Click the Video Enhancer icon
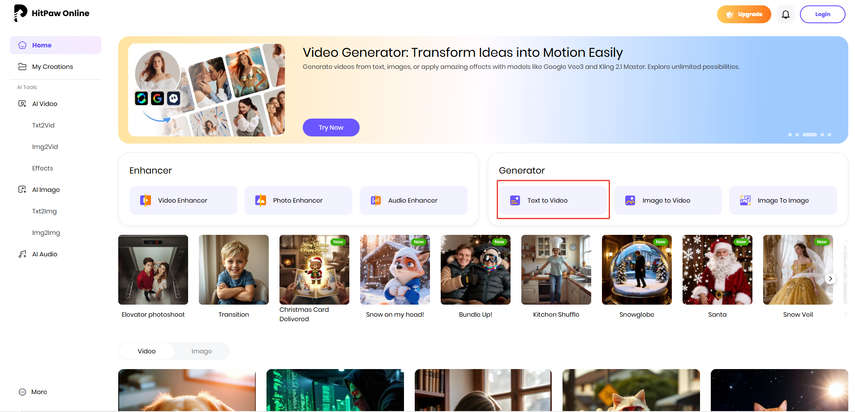The image size is (855, 412). (145, 201)
